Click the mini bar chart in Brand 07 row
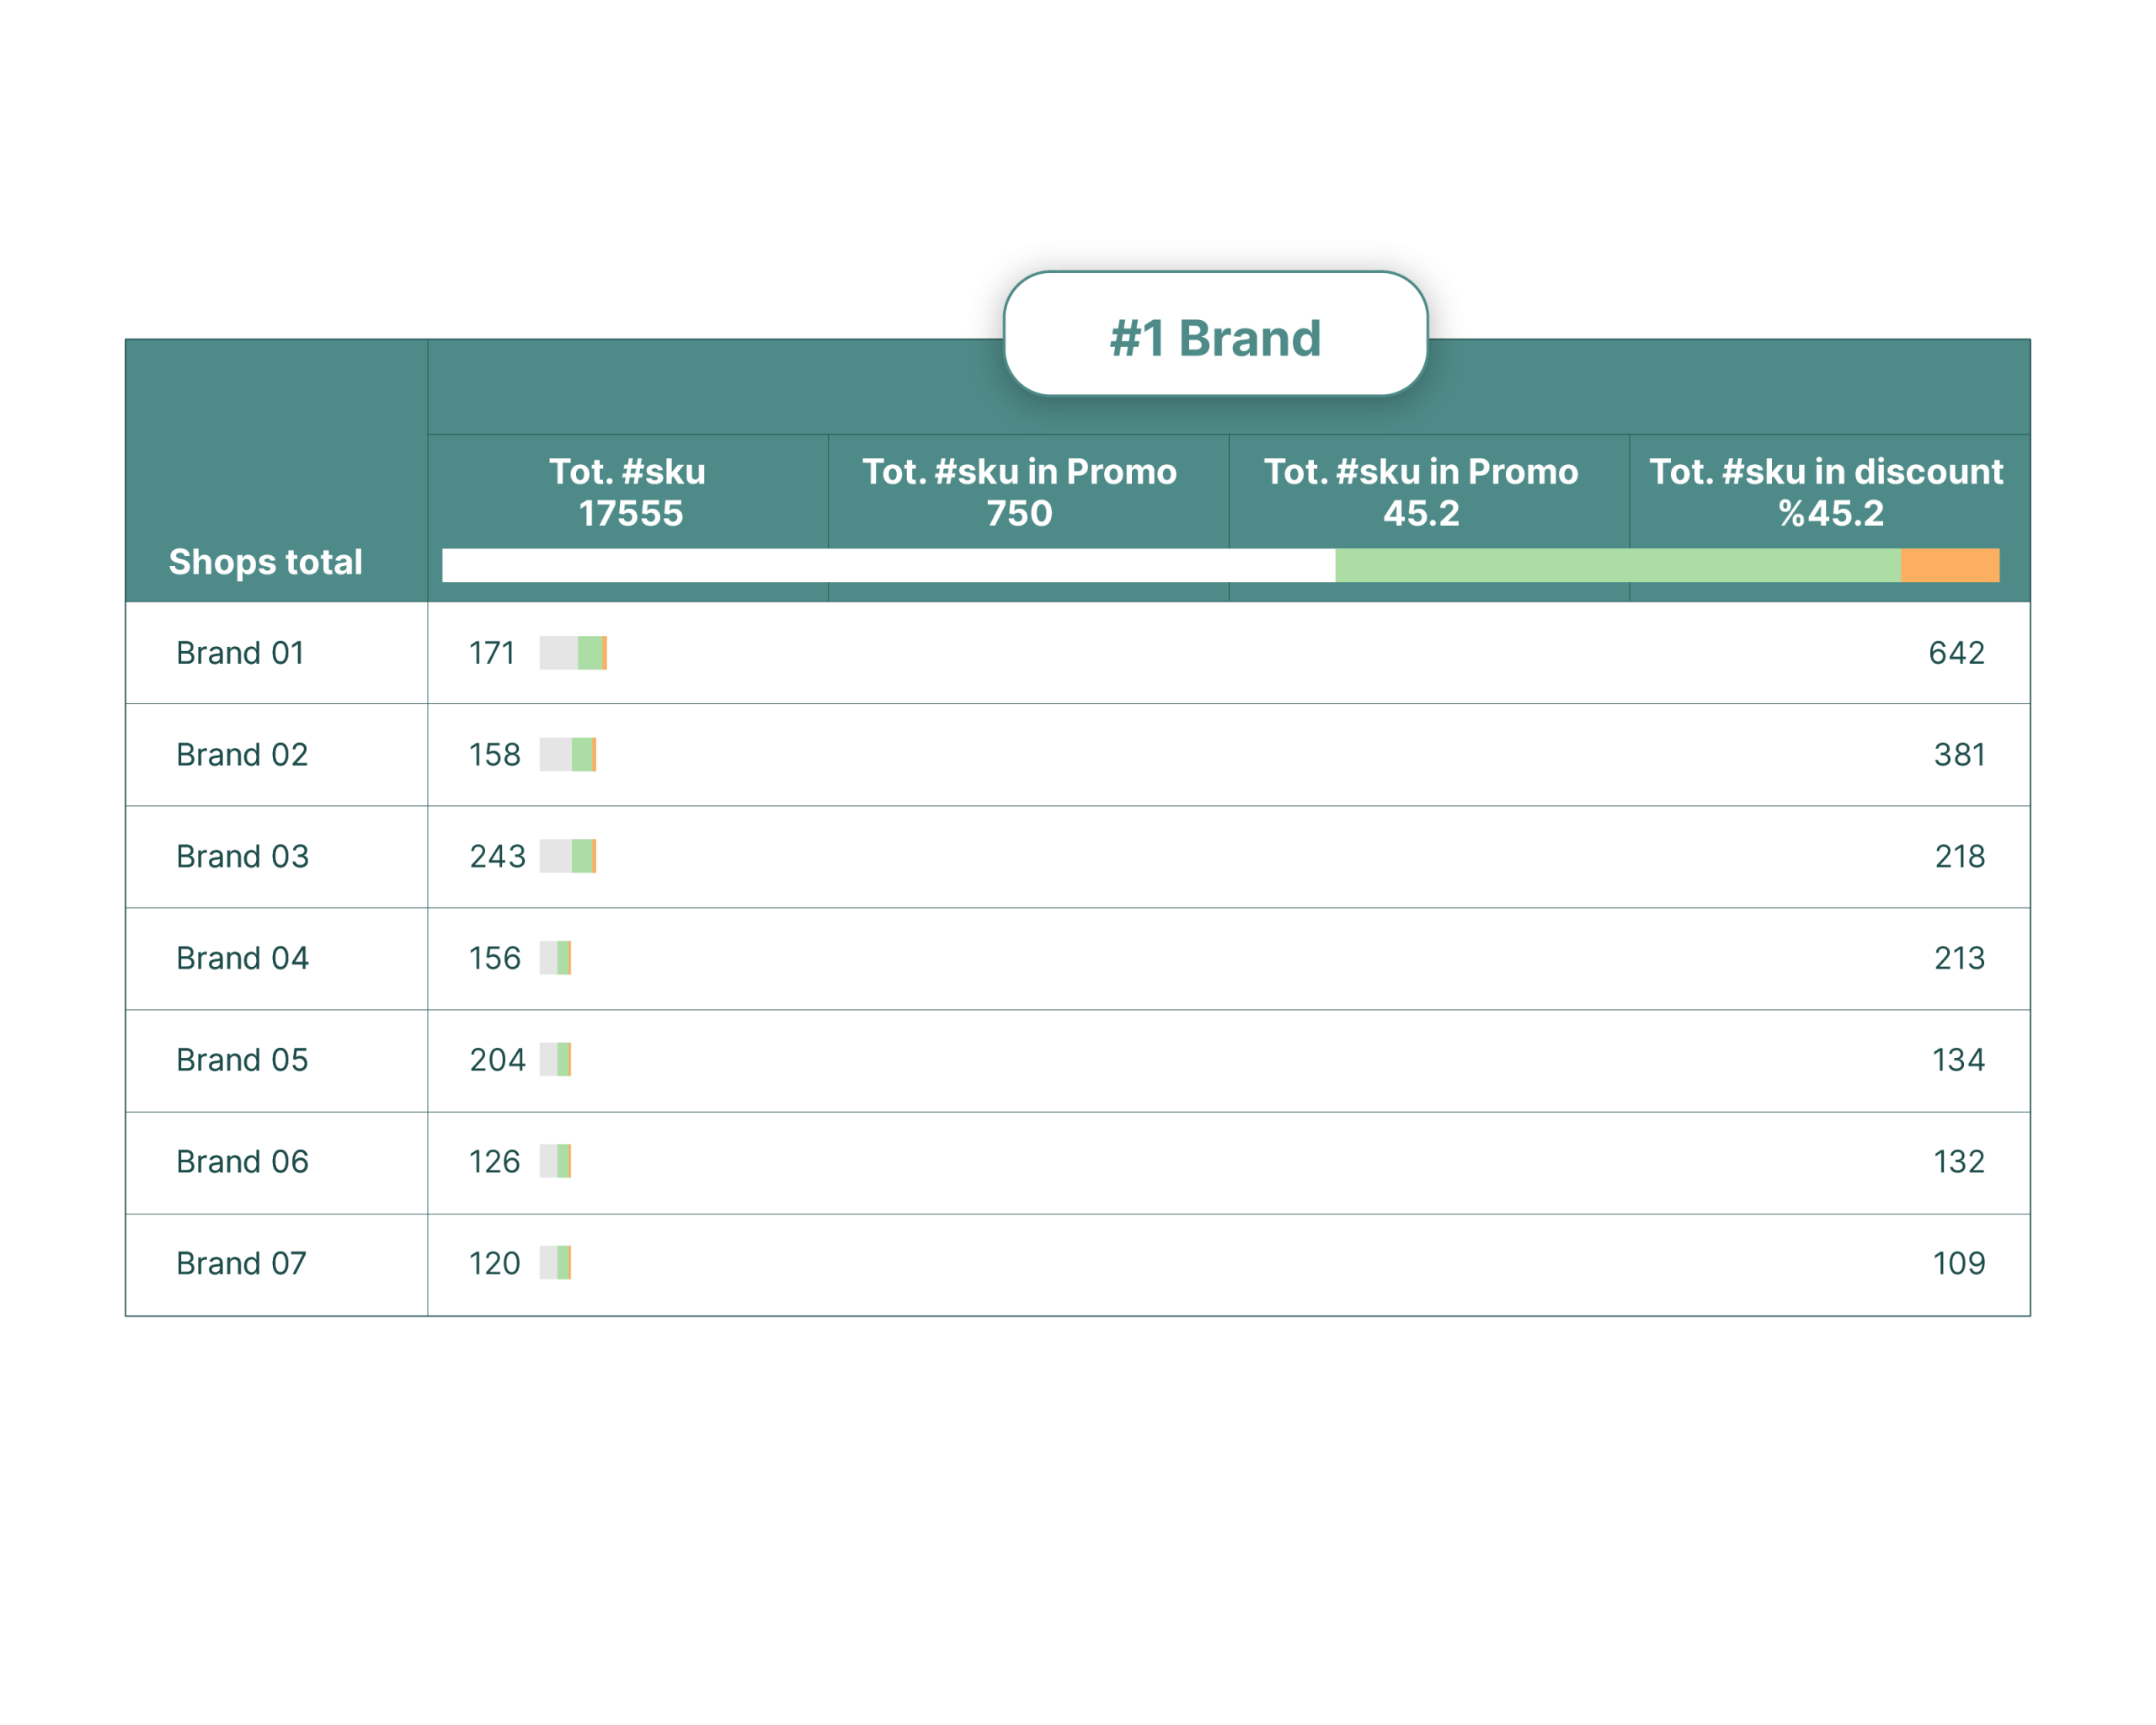 (x=555, y=1263)
